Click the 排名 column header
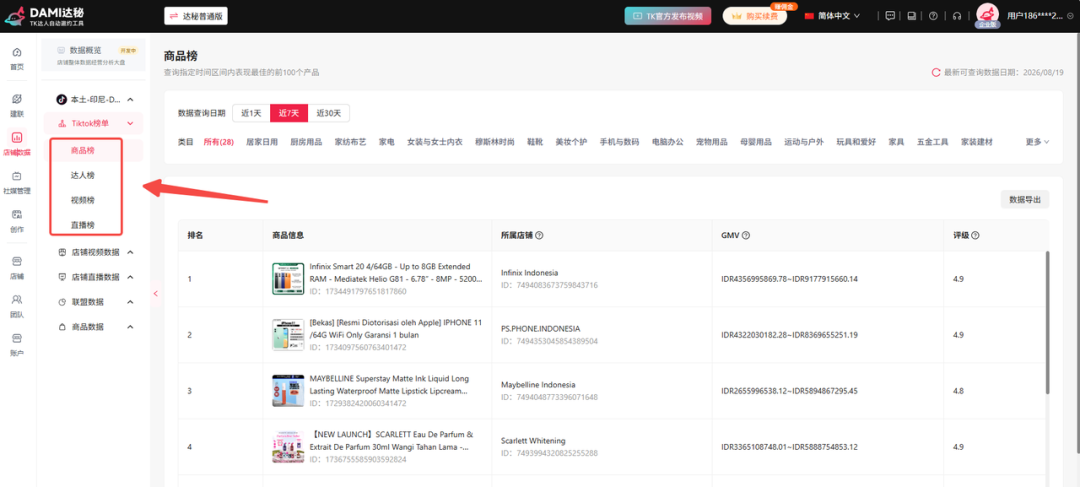 coord(195,236)
